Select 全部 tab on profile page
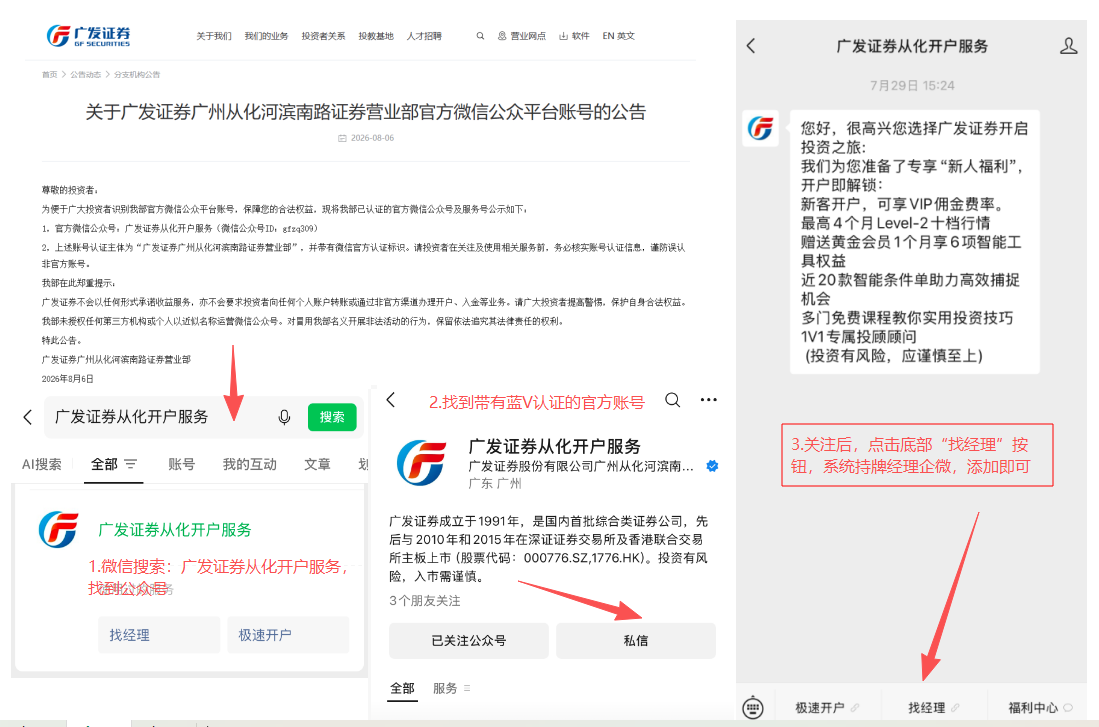 402,688
